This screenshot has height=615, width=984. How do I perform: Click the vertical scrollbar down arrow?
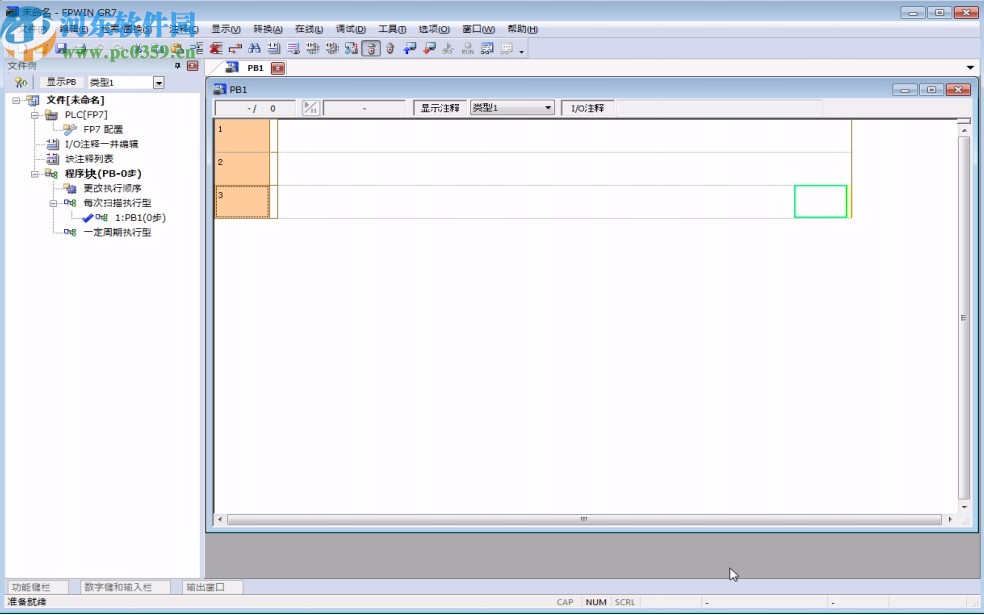tap(964, 506)
